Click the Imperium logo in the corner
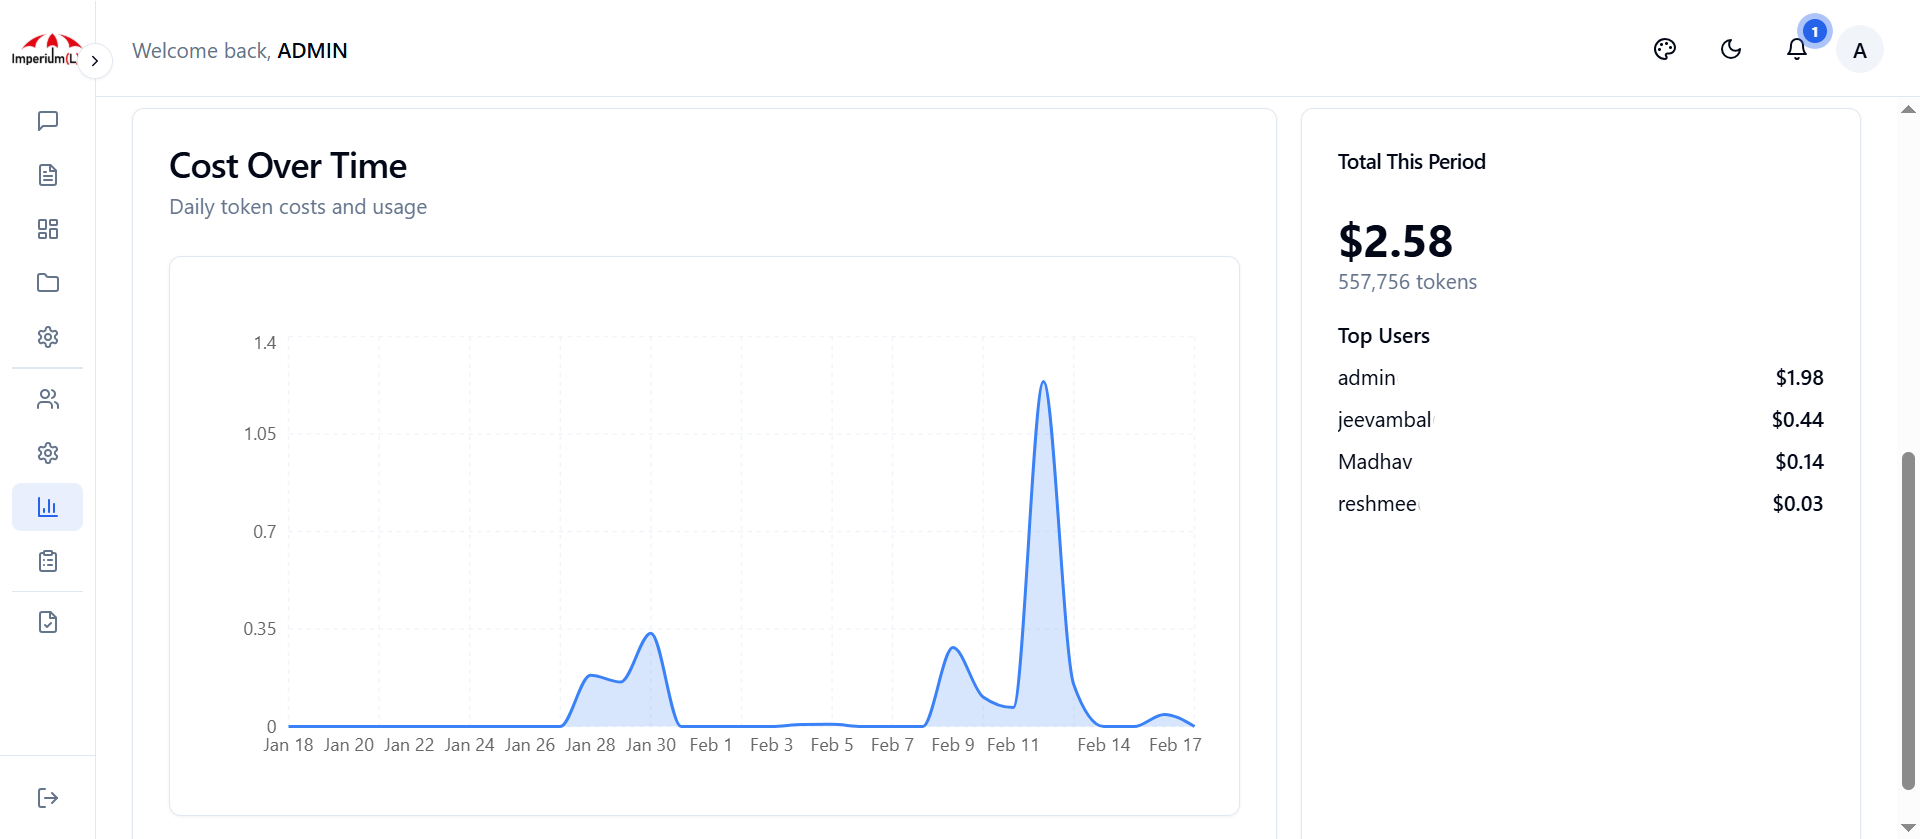1920x839 pixels. click(x=43, y=49)
